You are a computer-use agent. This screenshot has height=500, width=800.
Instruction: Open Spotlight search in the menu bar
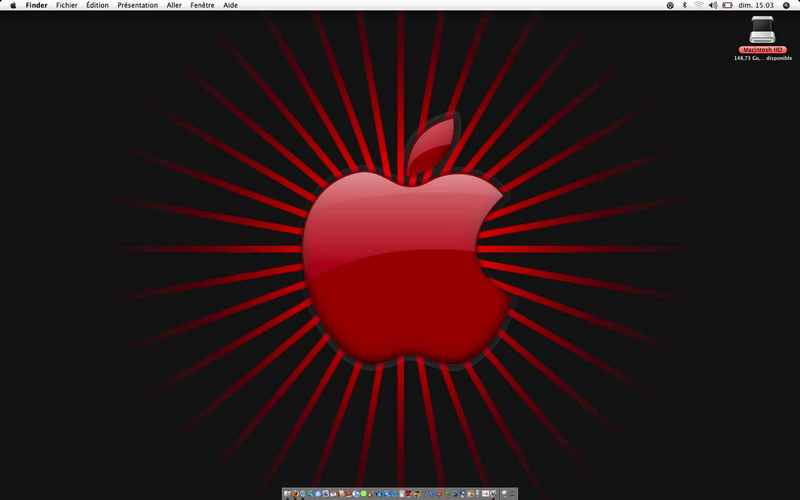pos(786,5)
